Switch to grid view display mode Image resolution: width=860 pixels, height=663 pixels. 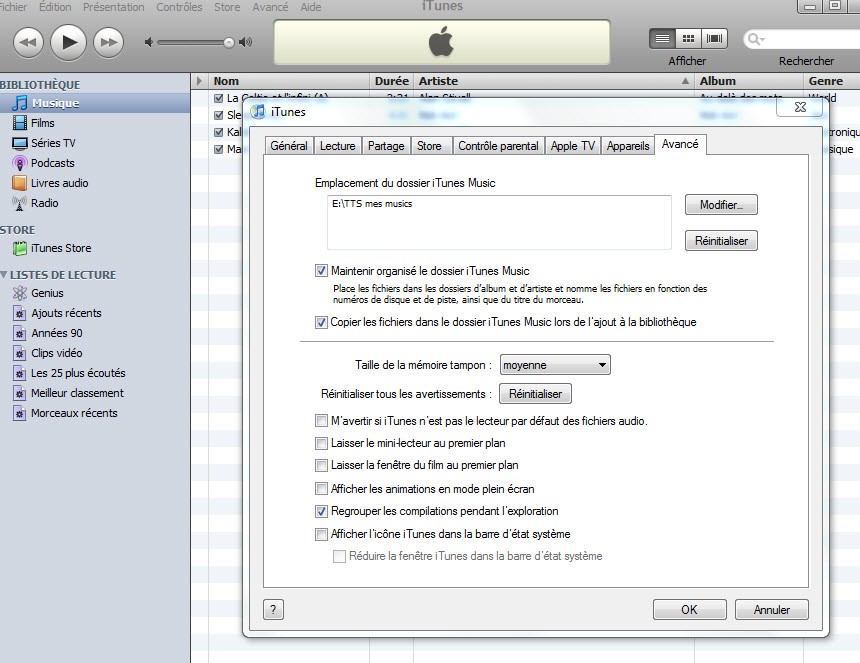(688, 38)
